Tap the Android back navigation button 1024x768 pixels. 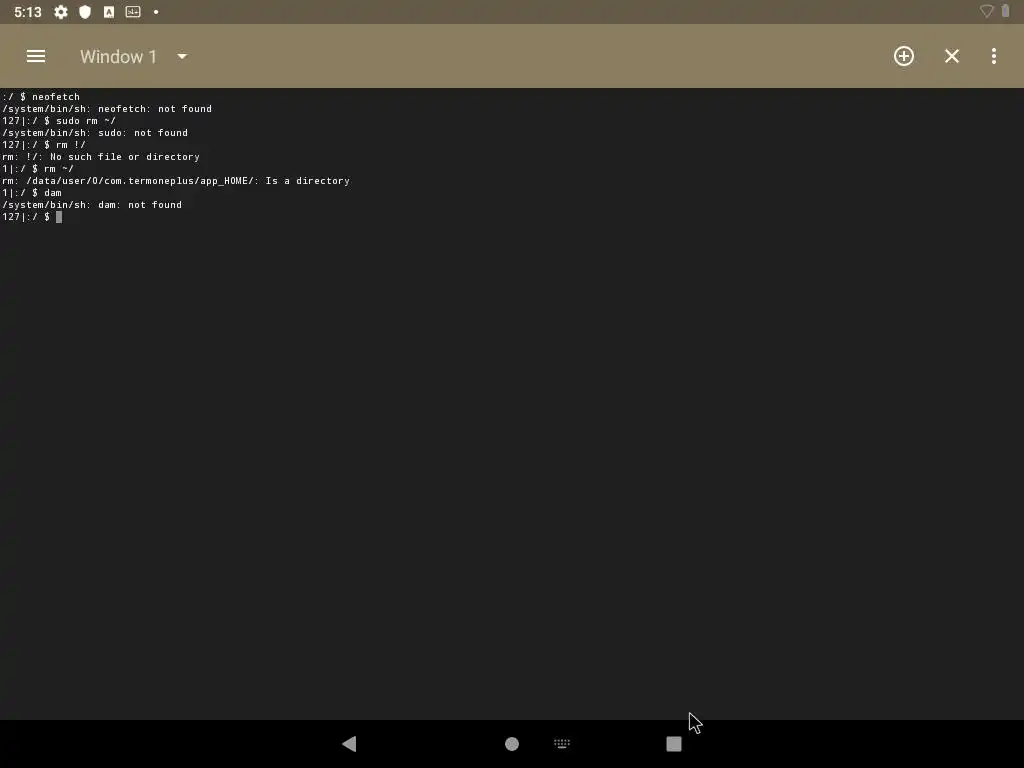pos(349,743)
